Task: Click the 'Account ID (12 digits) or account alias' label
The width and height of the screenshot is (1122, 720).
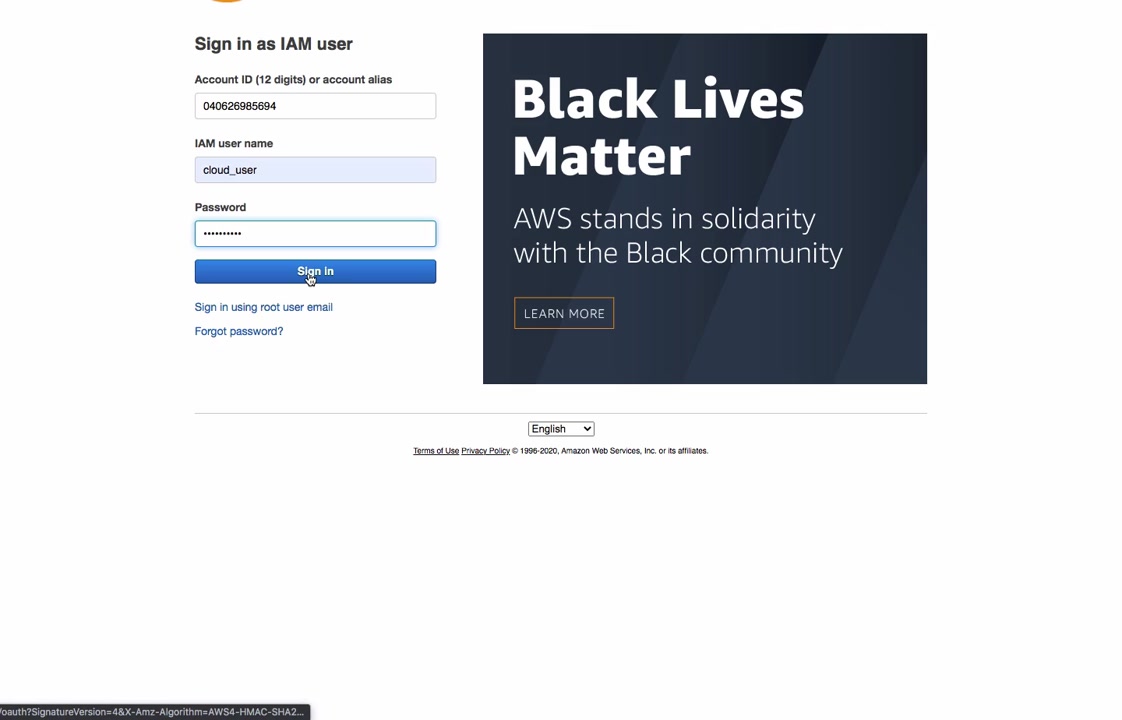Action: 293,79
